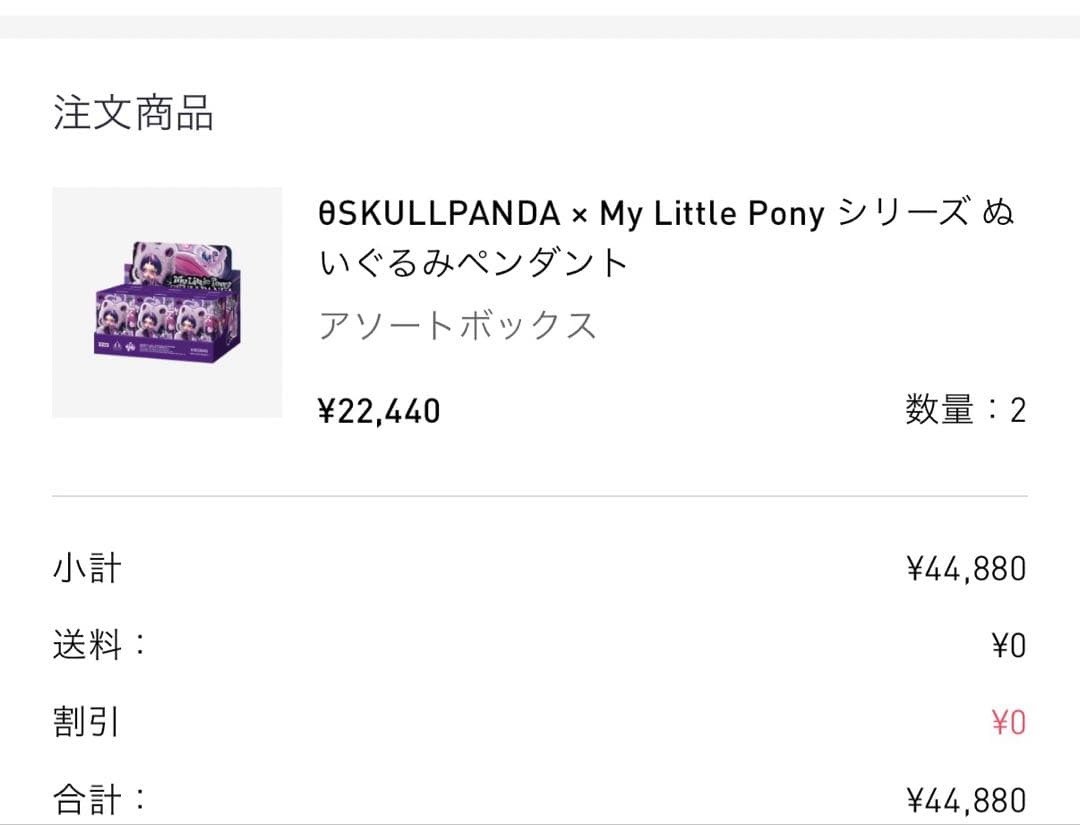Click the red ¥0 discount value
This screenshot has width=1080, height=825.
[1008, 722]
